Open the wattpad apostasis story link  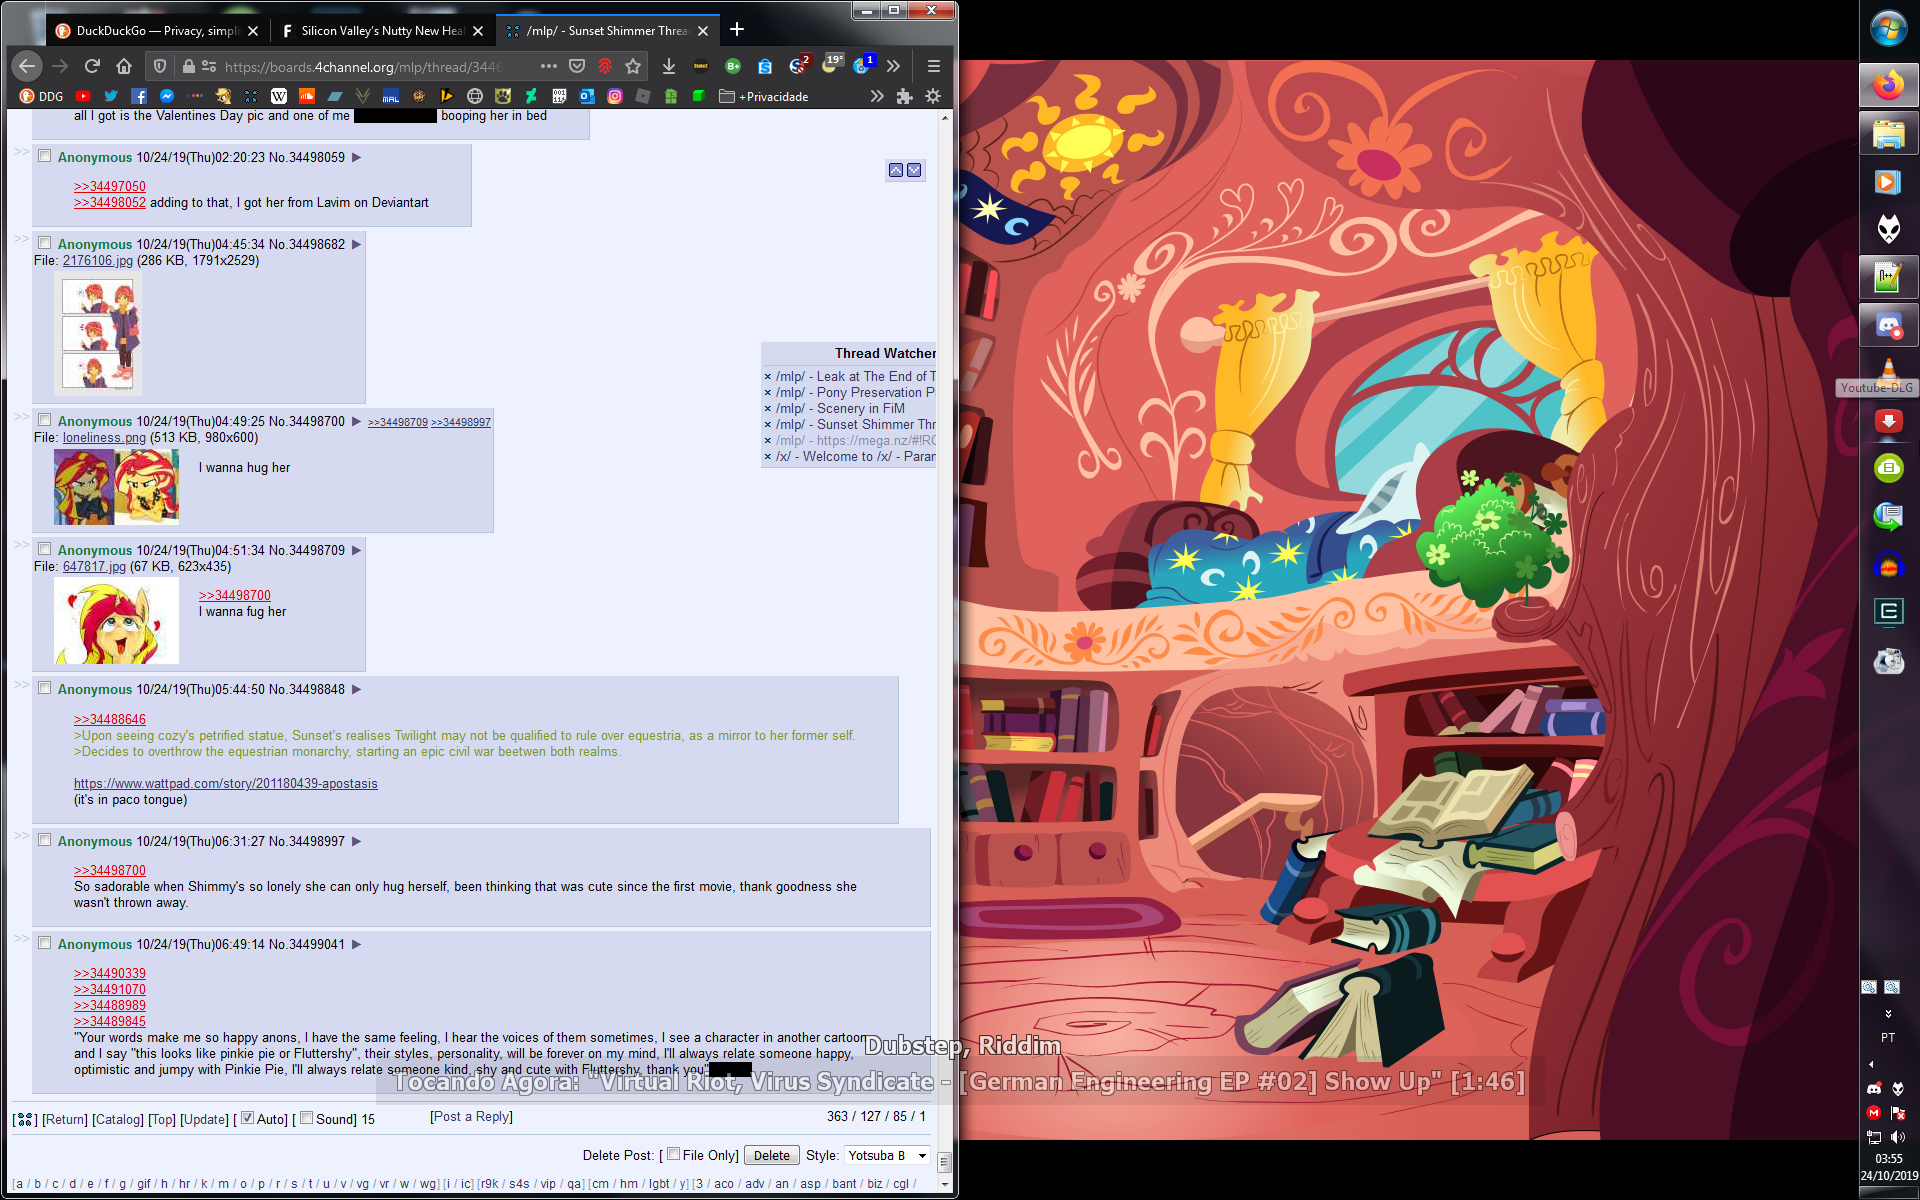pyautogui.click(x=226, y=783)
